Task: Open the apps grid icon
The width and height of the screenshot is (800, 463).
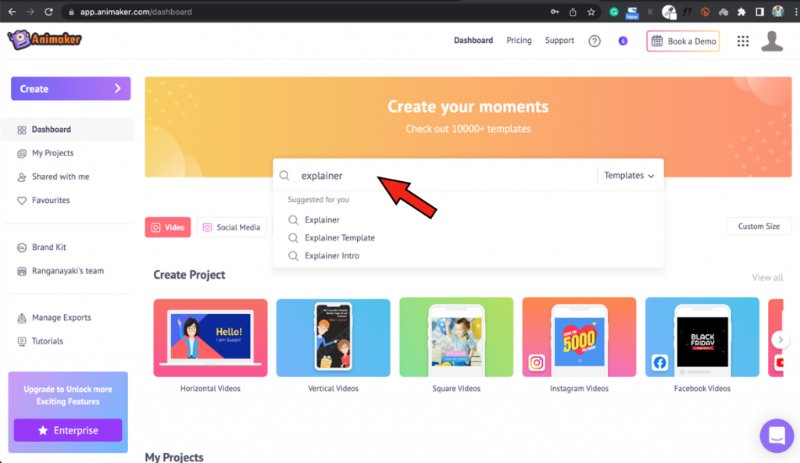Action: point(743,41)
